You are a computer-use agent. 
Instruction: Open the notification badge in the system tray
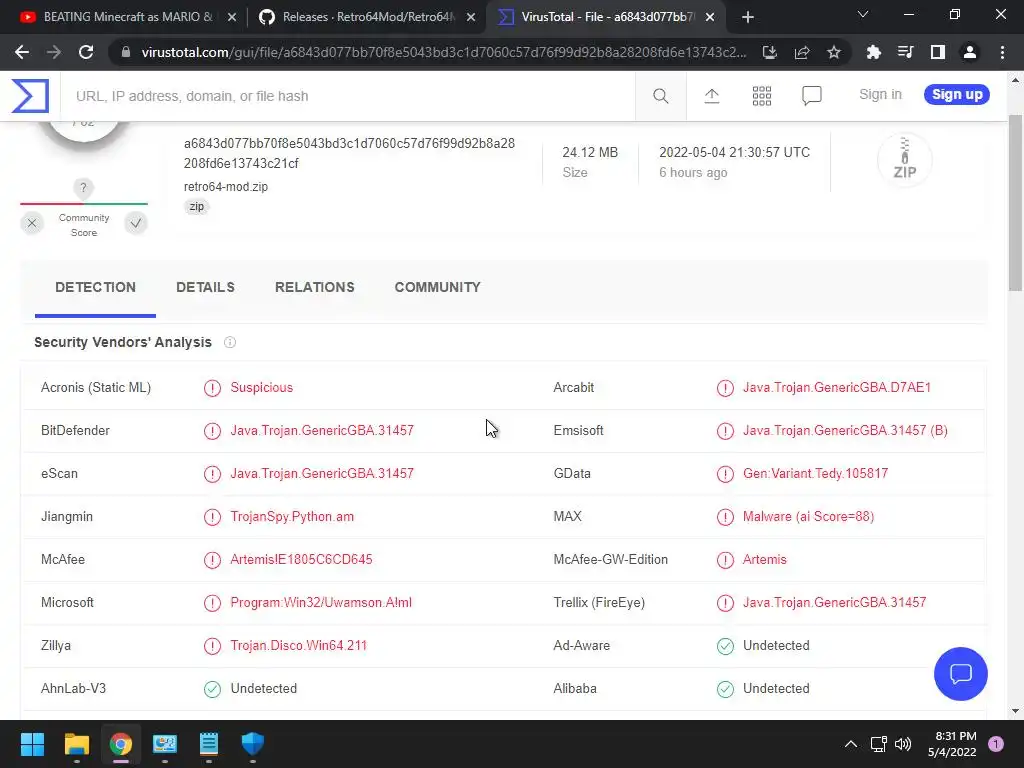[995, 744]
